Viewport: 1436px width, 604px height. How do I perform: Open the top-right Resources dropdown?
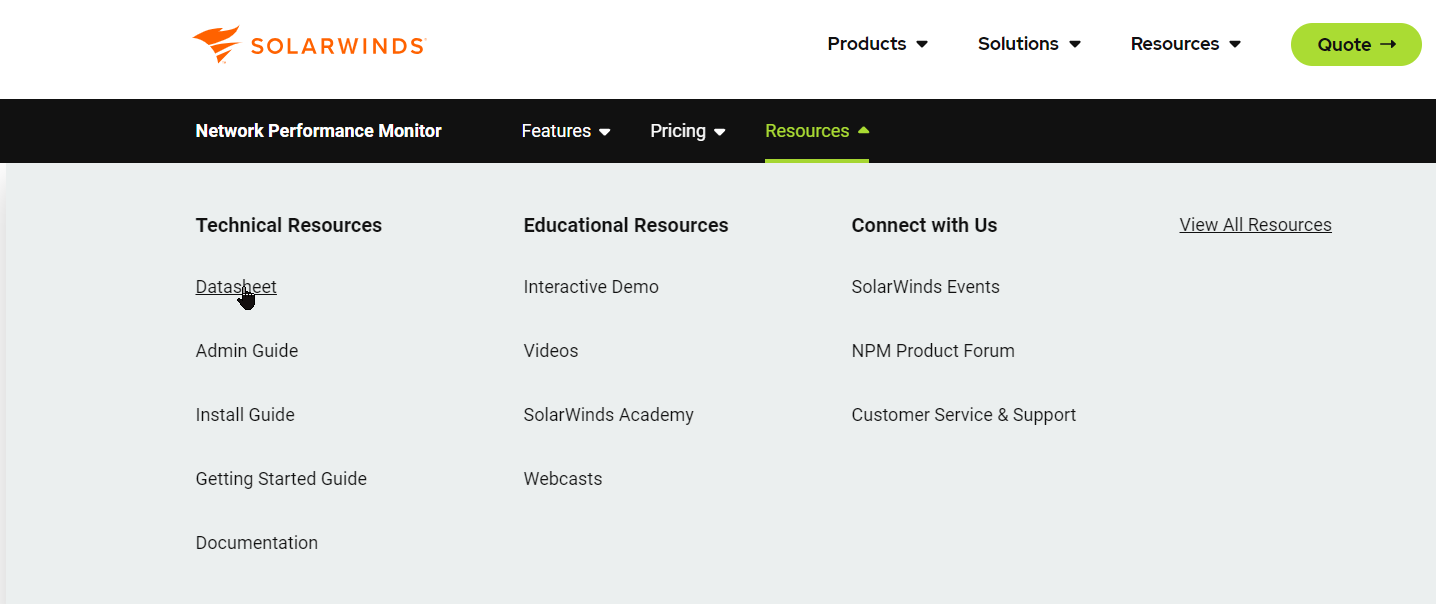[1185, 44]
